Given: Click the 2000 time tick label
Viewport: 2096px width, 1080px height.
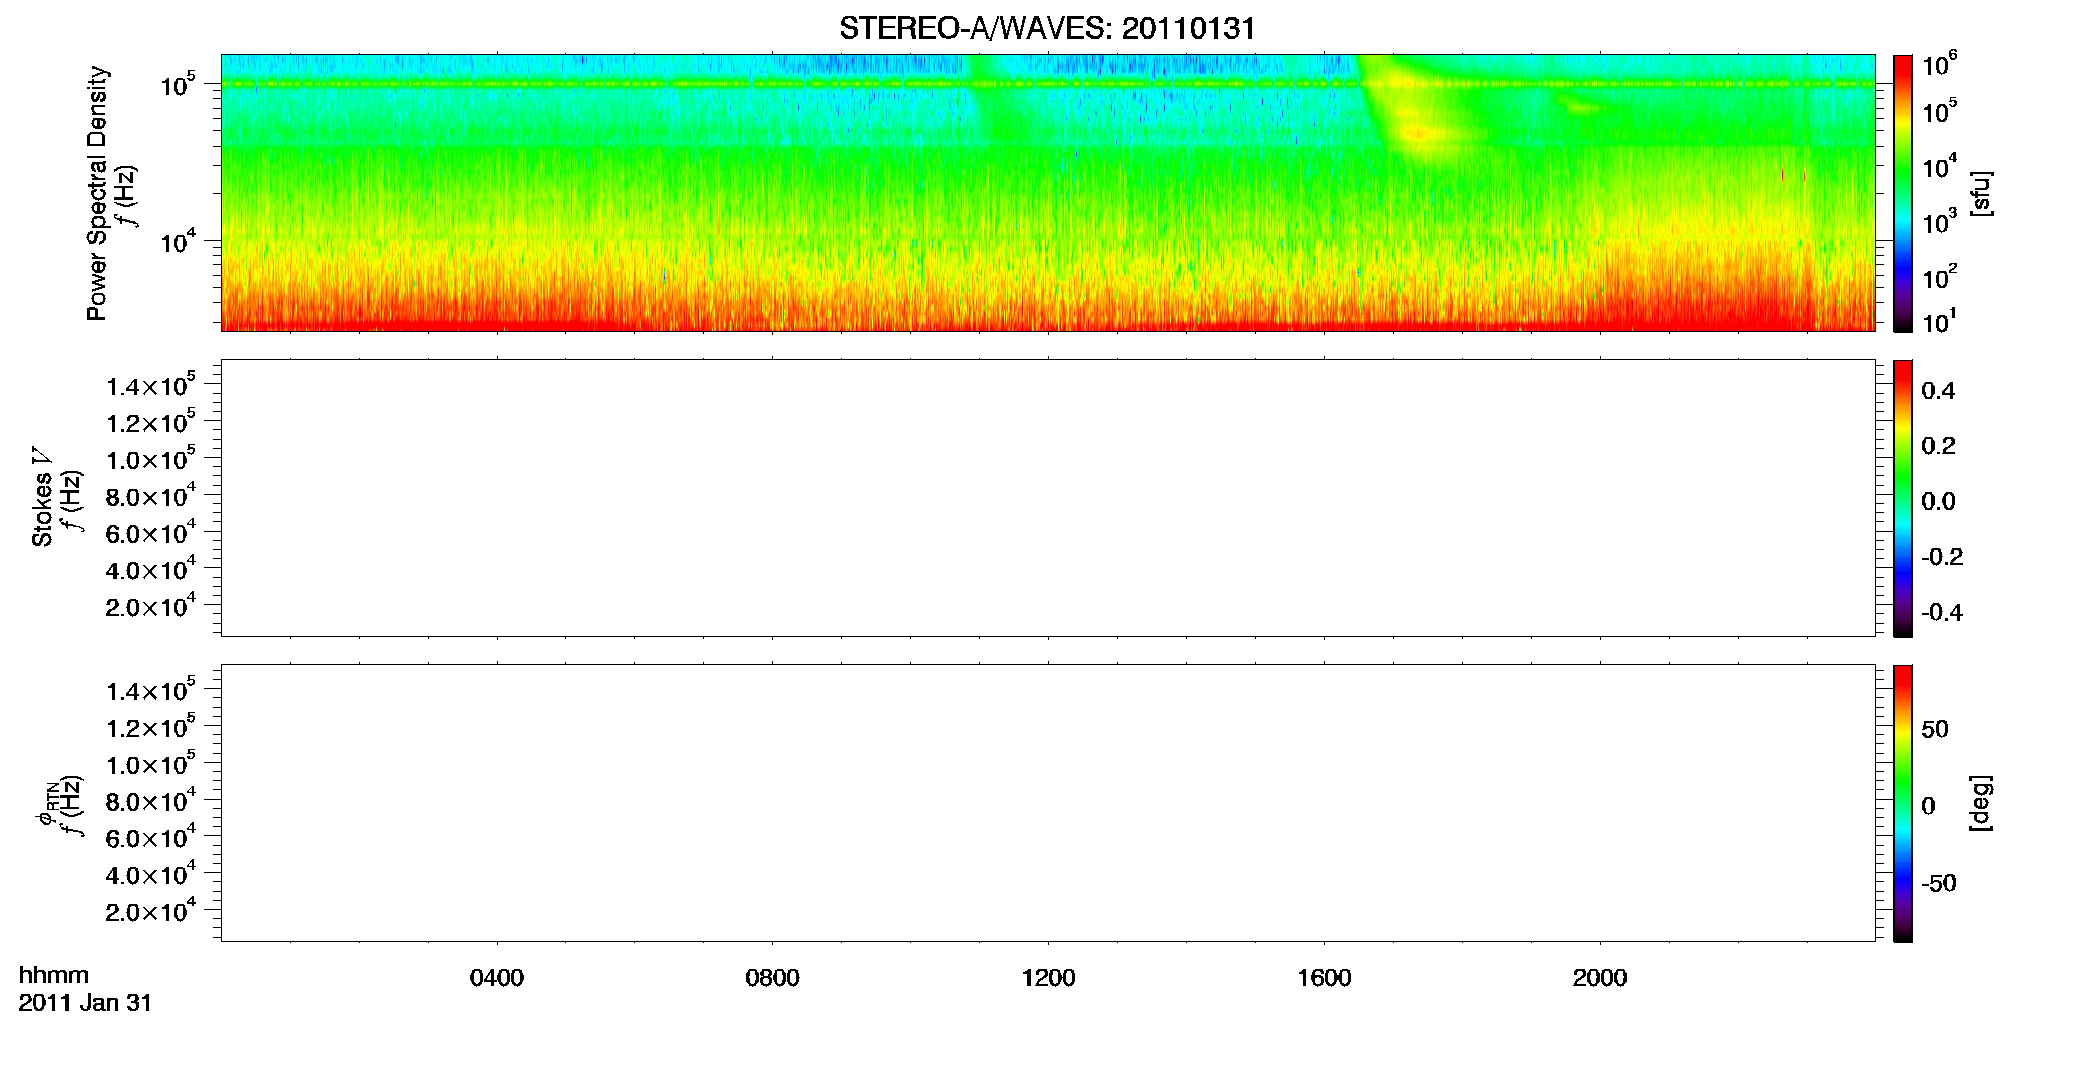Looking at the screenshot, I should pos(1600,978).
